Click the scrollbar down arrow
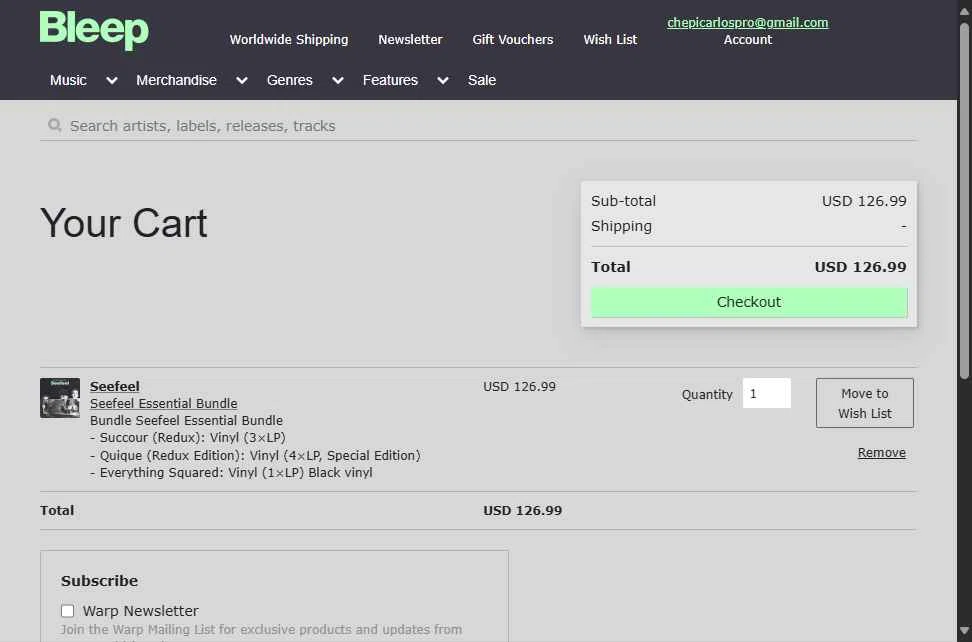 (965, 632)
